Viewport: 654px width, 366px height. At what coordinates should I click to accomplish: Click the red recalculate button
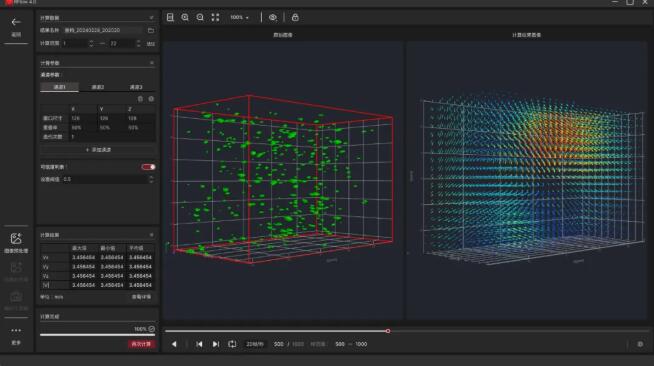click(141, 344)
